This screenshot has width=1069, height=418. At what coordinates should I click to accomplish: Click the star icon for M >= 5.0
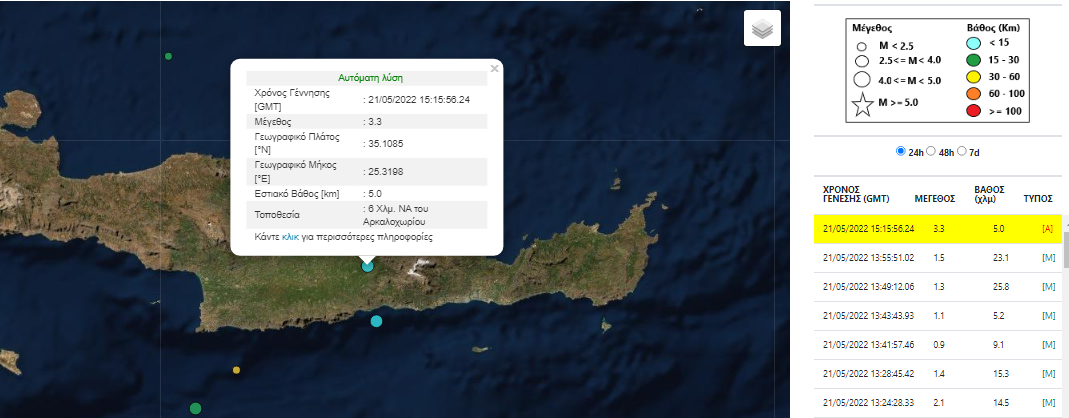[x=860, y=105]
